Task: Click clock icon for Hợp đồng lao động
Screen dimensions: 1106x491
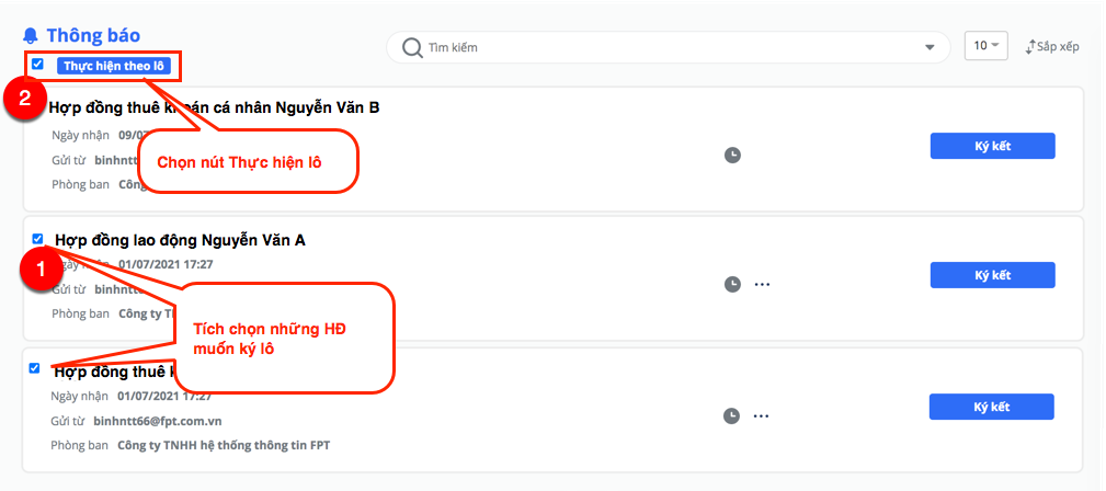Action: point(733,284)
